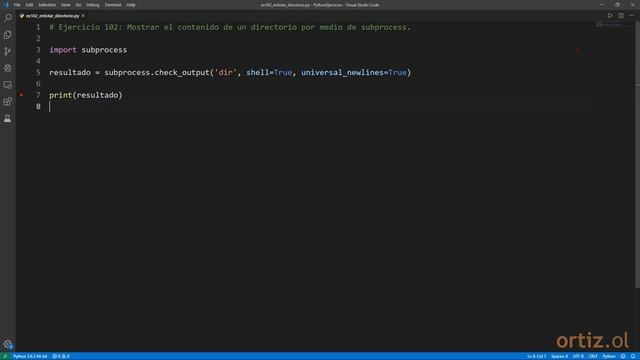The image size is (640, 360).
Task: Click 'shell' parameter on line 5
Action: point(258,72)
